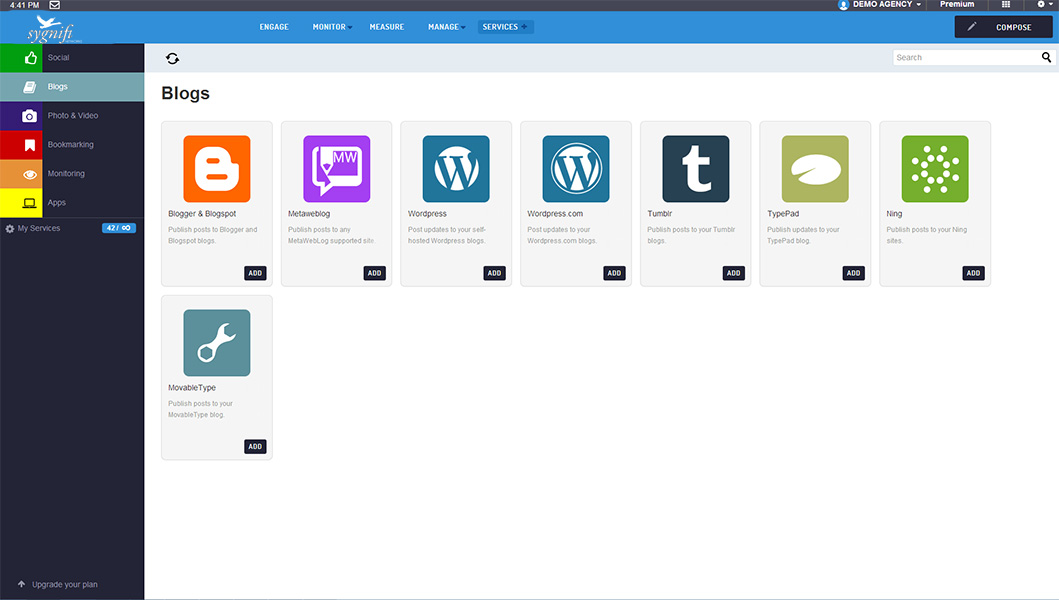Switch to Photo & Video category
The image size is (1059, 600).
tap(72, 116)
